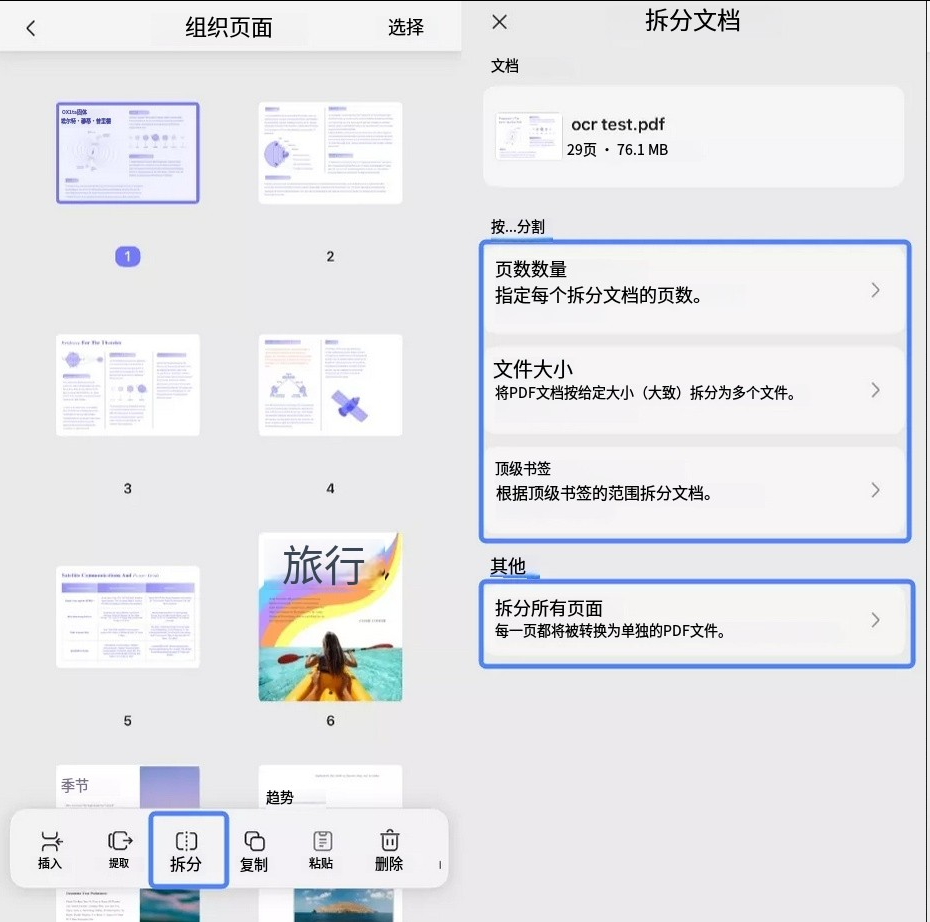Image resolution: width=930 pixels, height=922 pixels.
Task: Tap the back arrow to exit 组织页面
Action: (x=30, y=27)
